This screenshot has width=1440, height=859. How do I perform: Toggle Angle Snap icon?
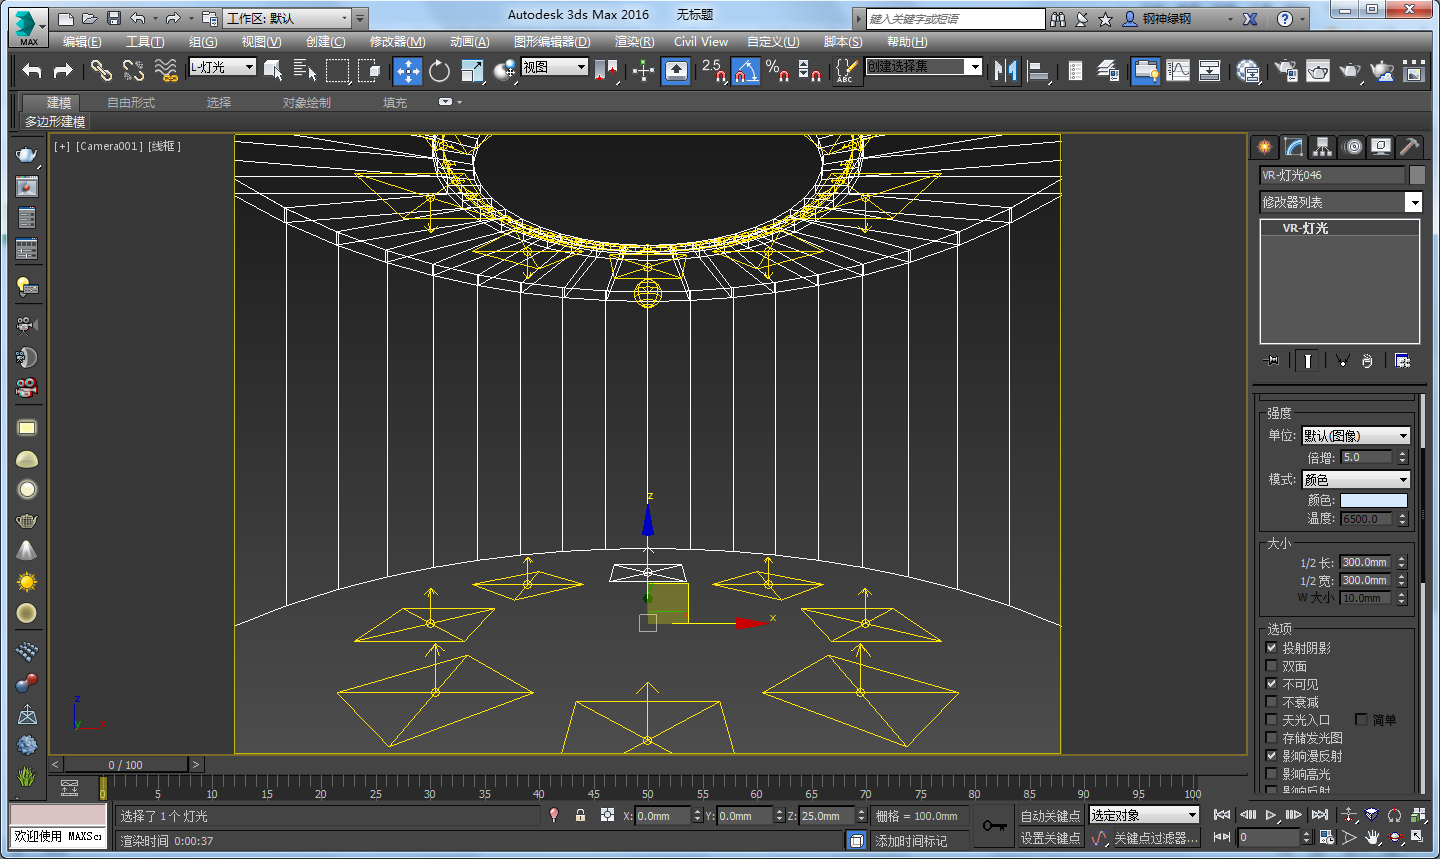(x=745, y=70)
